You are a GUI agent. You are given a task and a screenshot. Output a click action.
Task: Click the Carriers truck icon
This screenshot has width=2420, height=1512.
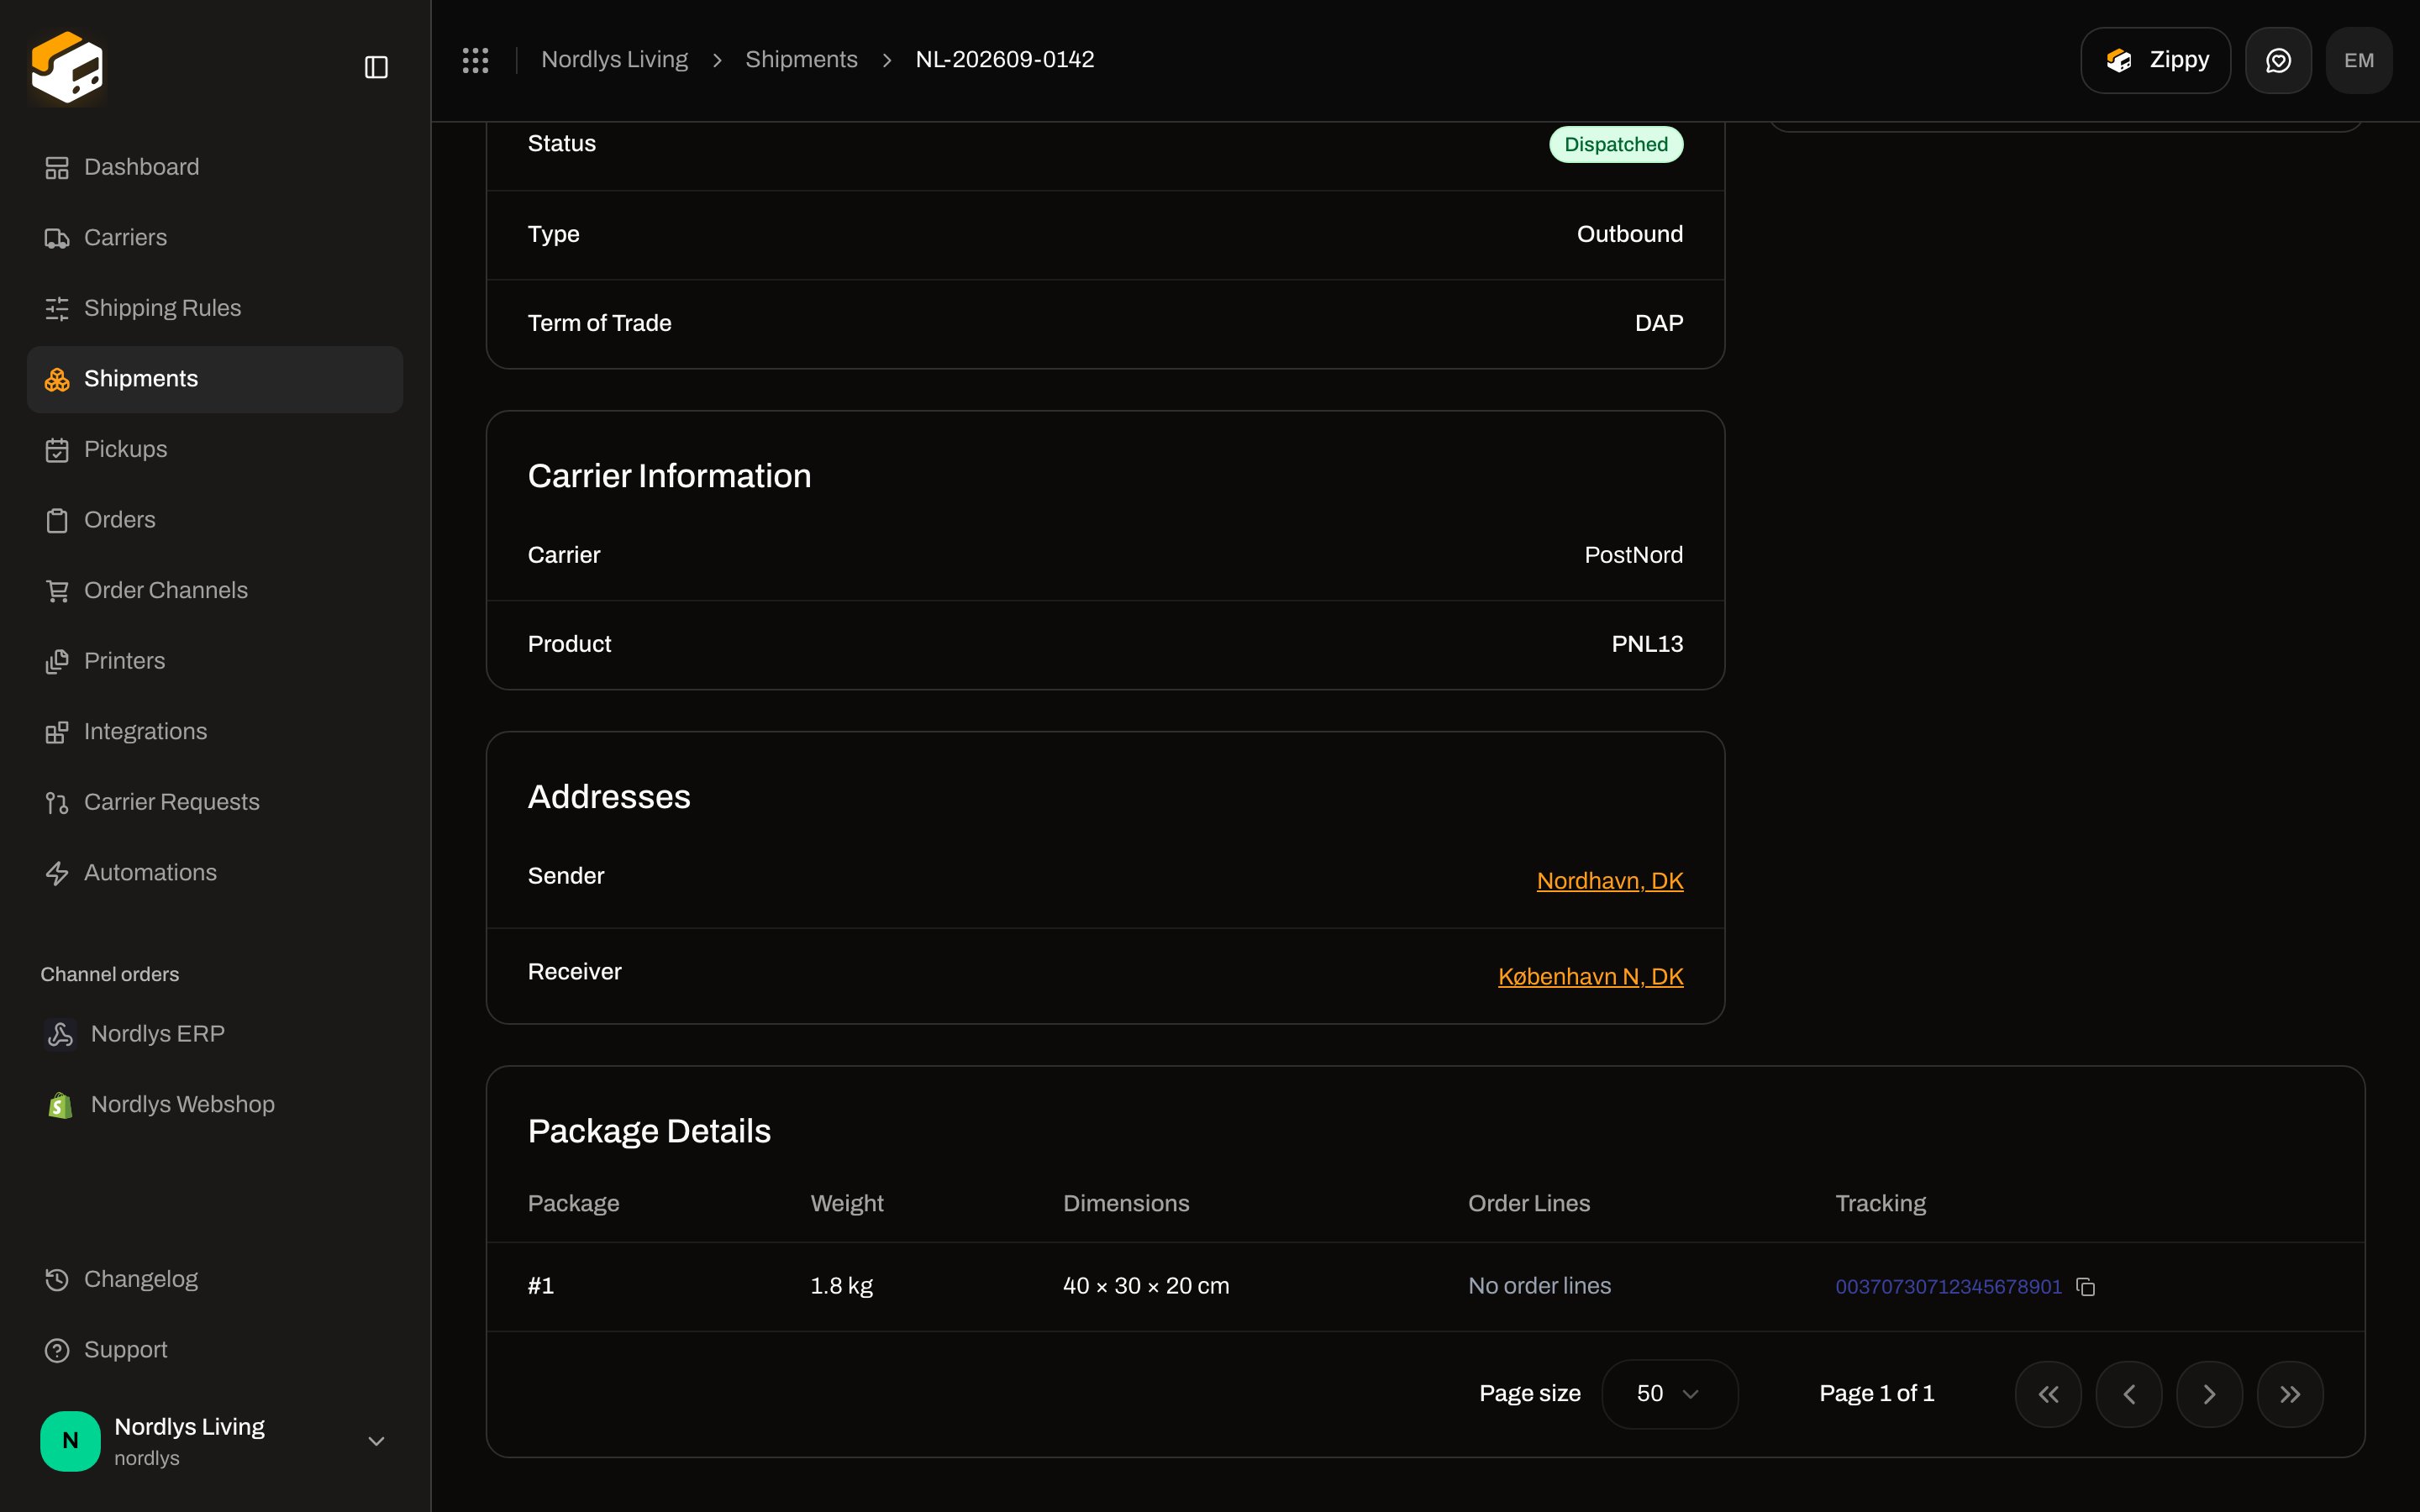click(57, 238)
